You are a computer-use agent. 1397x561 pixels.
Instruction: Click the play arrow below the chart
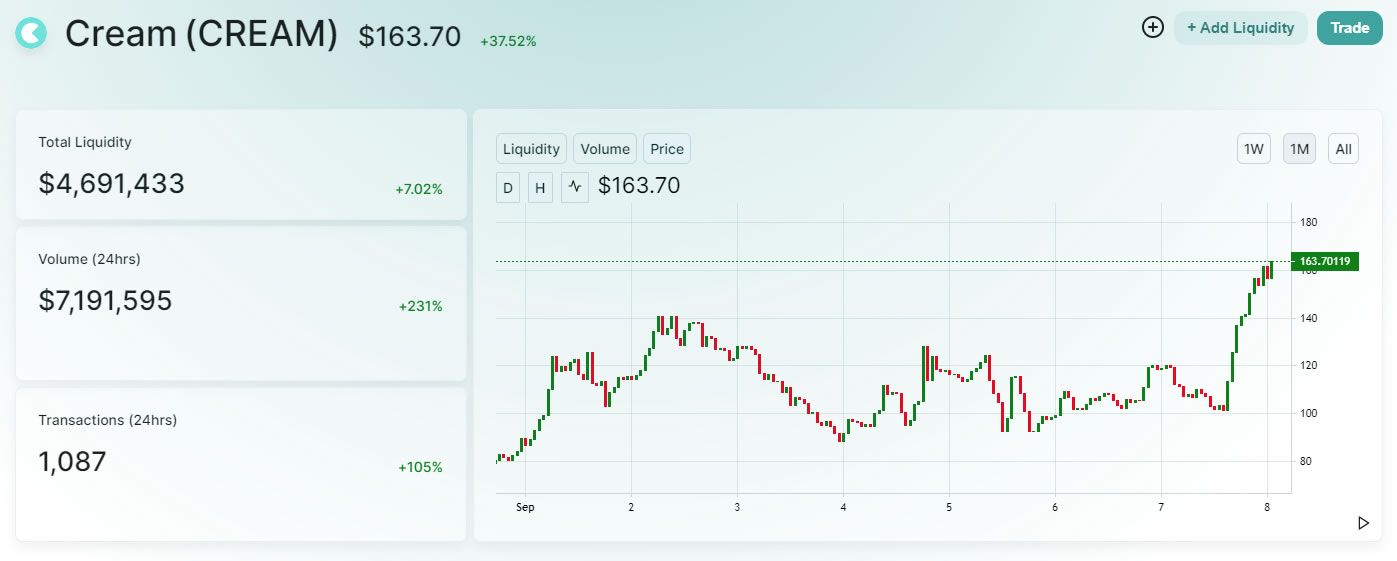coord(1363,522)
